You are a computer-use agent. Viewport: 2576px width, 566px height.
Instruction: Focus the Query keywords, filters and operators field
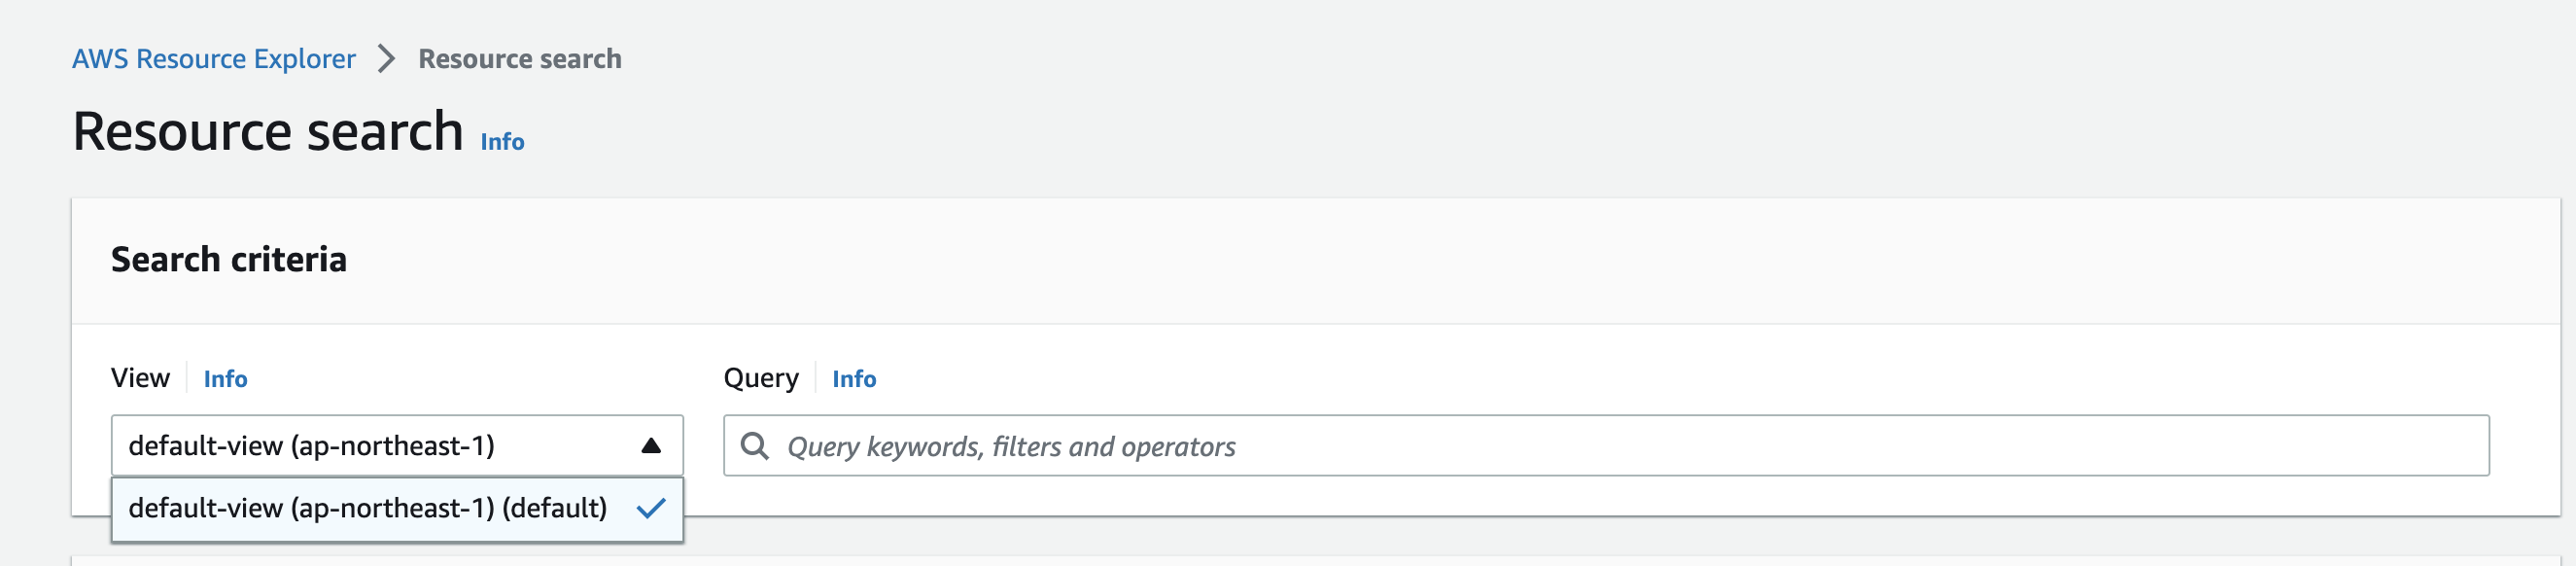tap(1606, 446)
